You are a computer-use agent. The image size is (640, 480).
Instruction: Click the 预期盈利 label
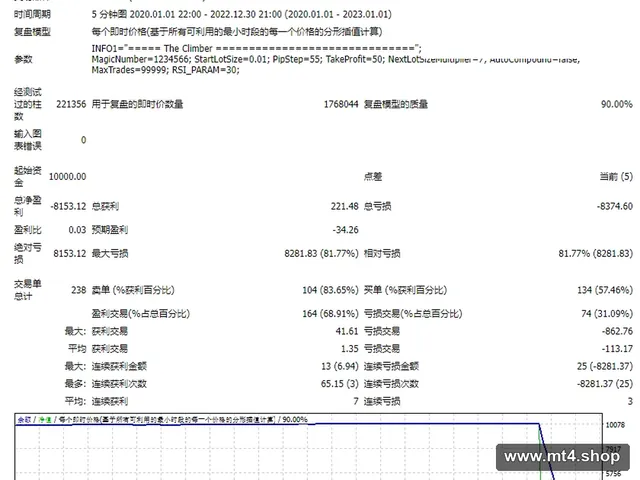coord(110,230)
